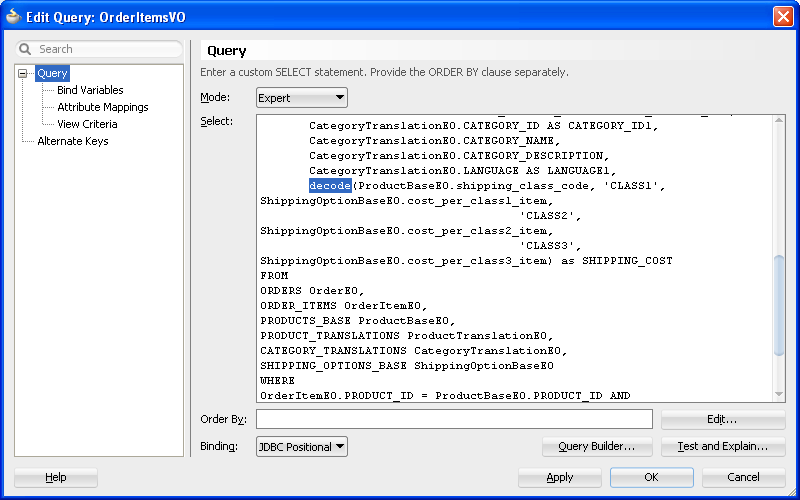Screen dimensions: 800x500
Task: Click the Search field in left panel
Action: tap(99, 49)
